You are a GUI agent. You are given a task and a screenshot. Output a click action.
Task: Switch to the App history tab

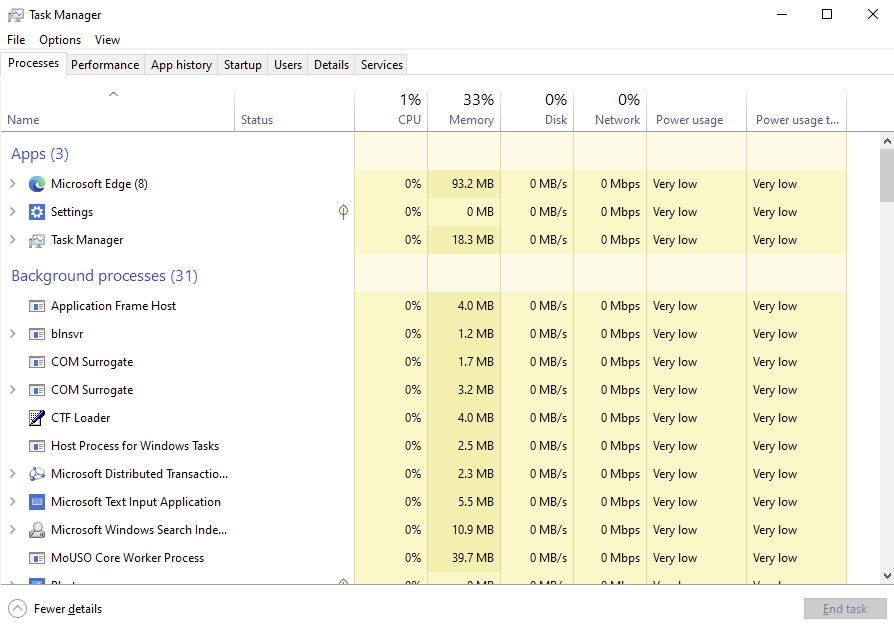pos(181,65)
